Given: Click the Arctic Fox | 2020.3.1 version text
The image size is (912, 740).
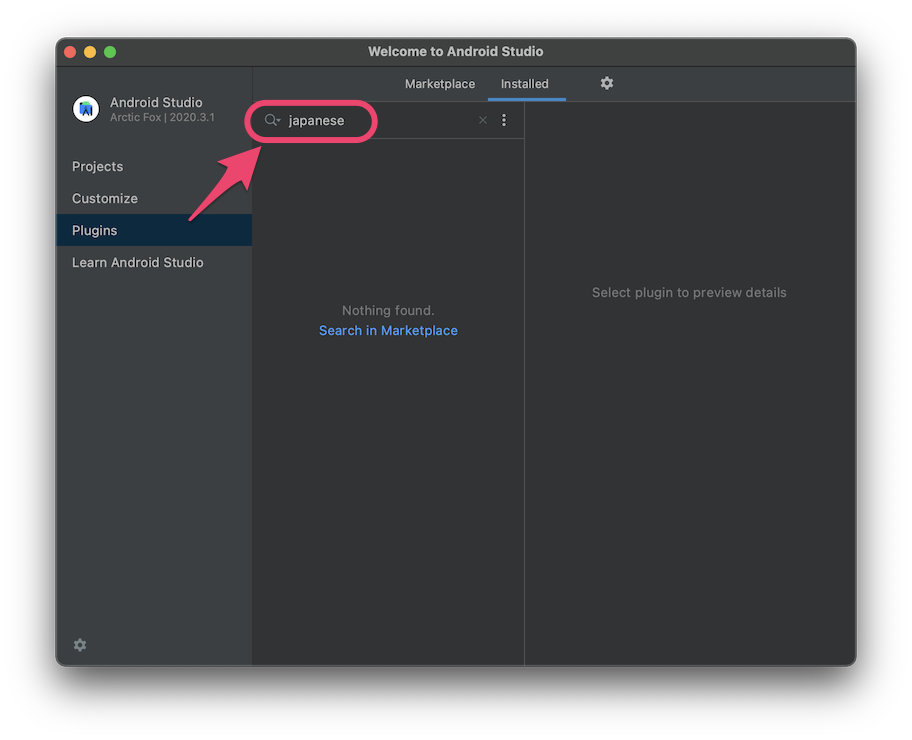Looking at the screenshot, I should [x=162, y=118].
